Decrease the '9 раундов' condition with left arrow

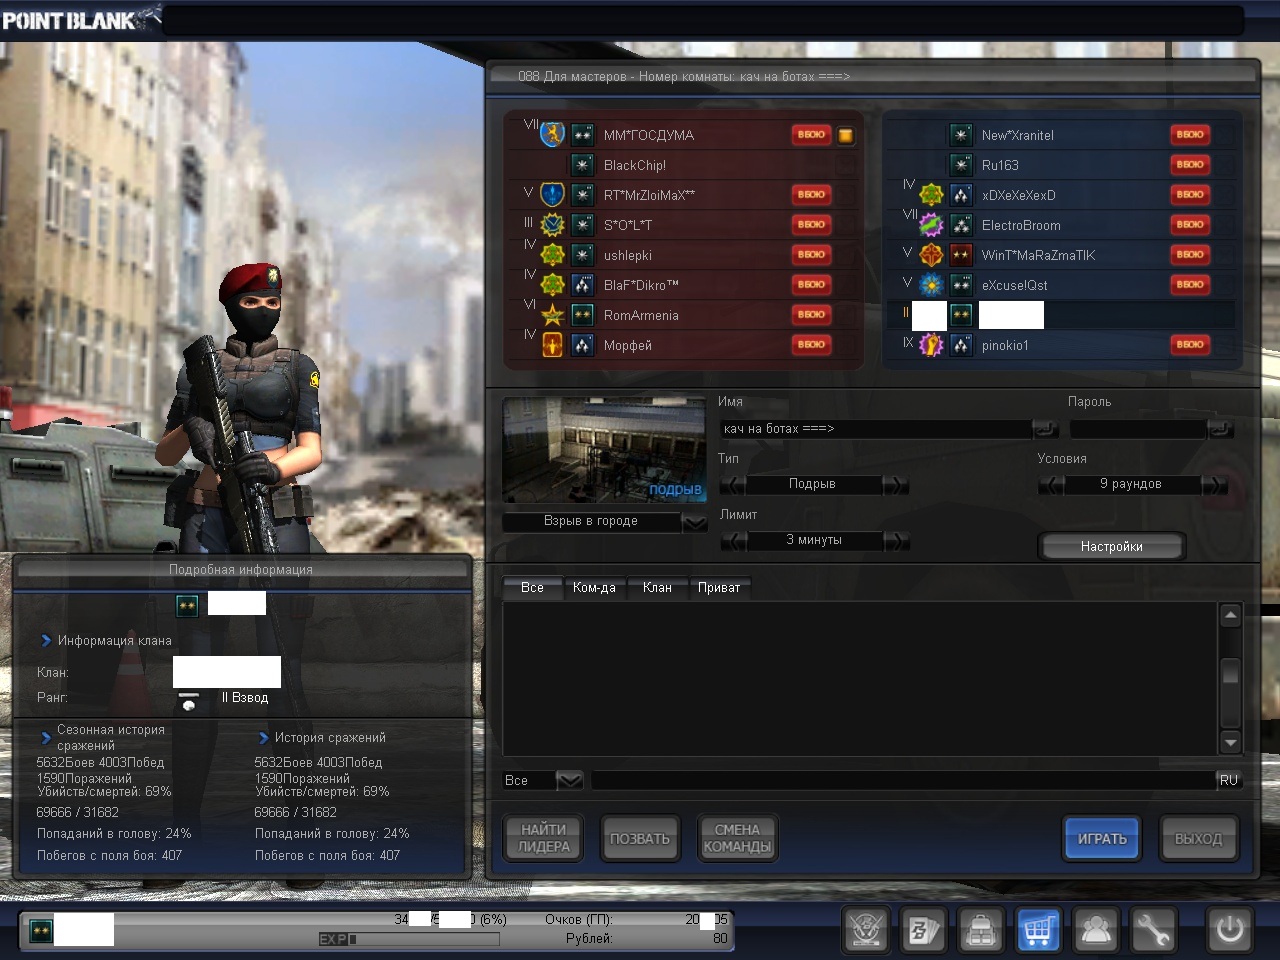[1051, 485]
